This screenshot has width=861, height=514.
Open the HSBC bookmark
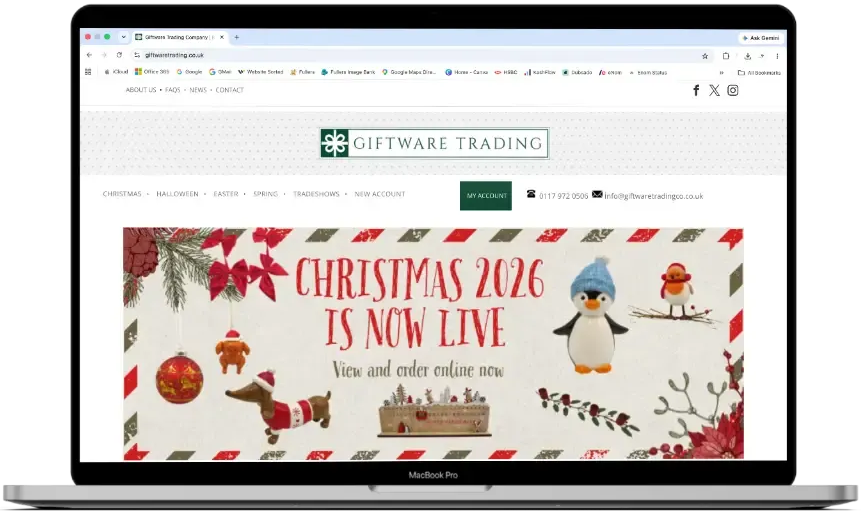click(506, 72)
